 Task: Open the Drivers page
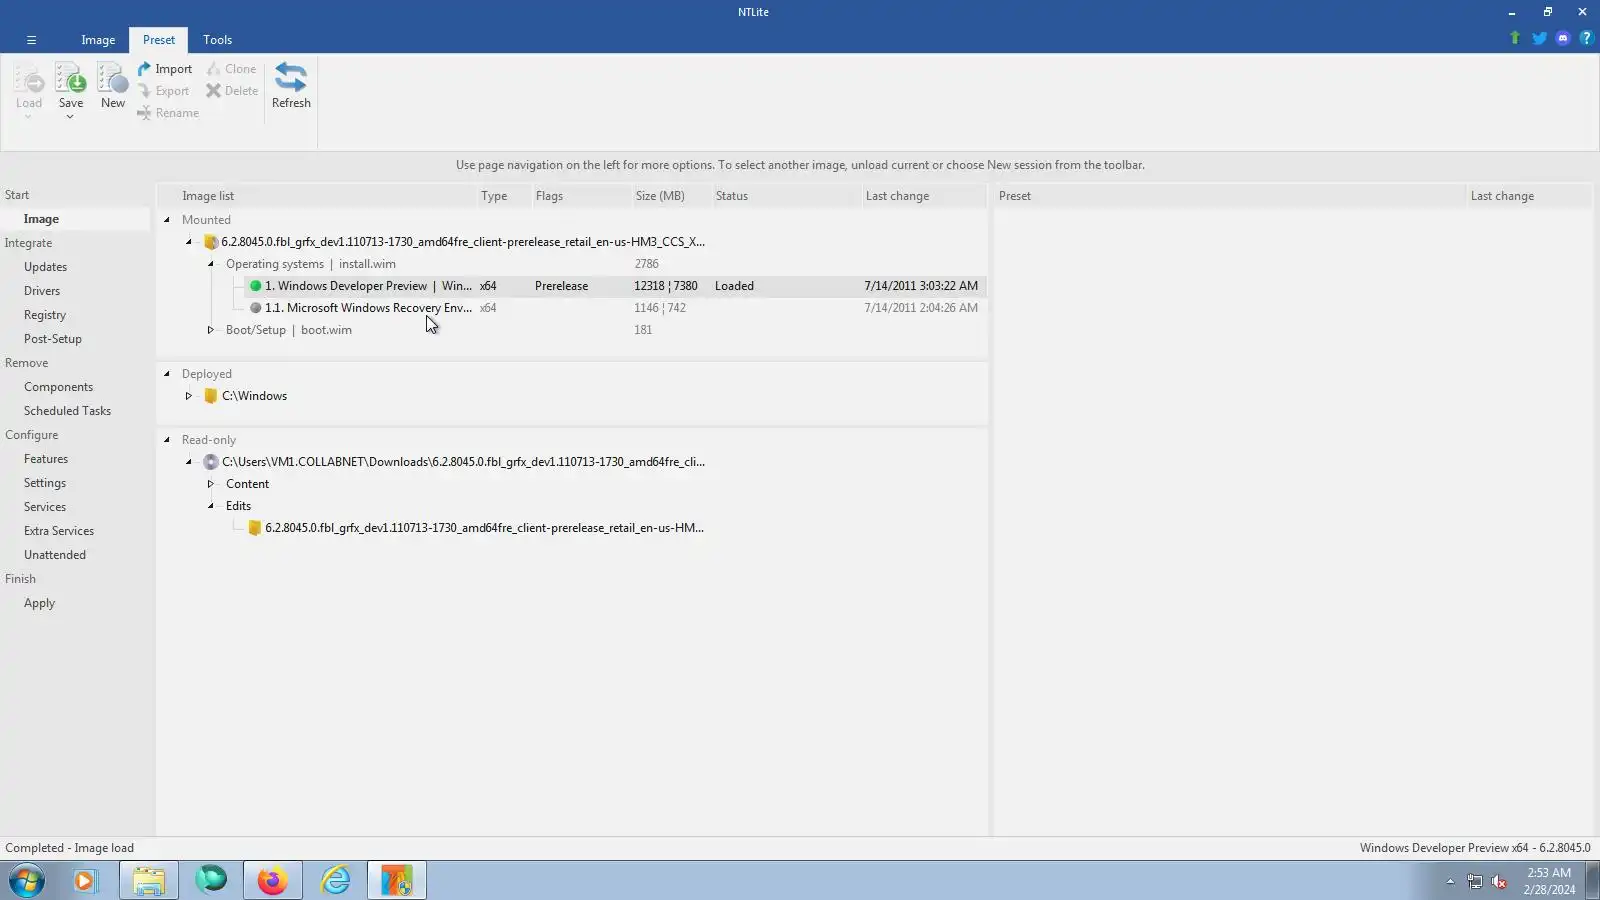(42, 291)
